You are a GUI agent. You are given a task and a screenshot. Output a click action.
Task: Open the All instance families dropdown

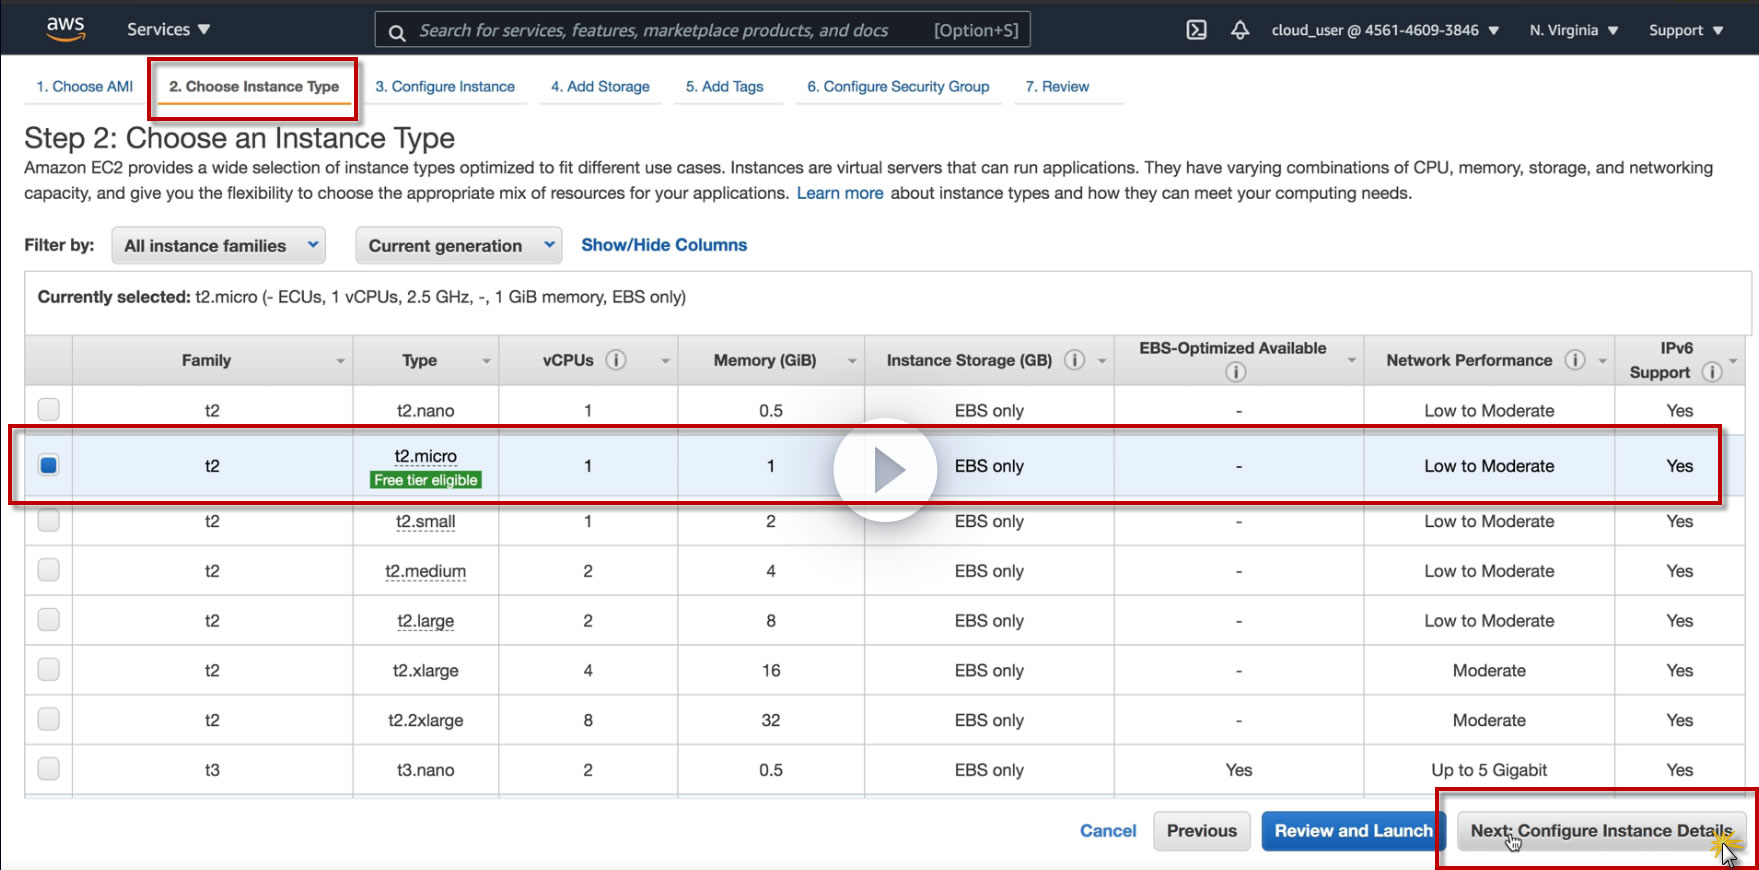tap(218, 246)
